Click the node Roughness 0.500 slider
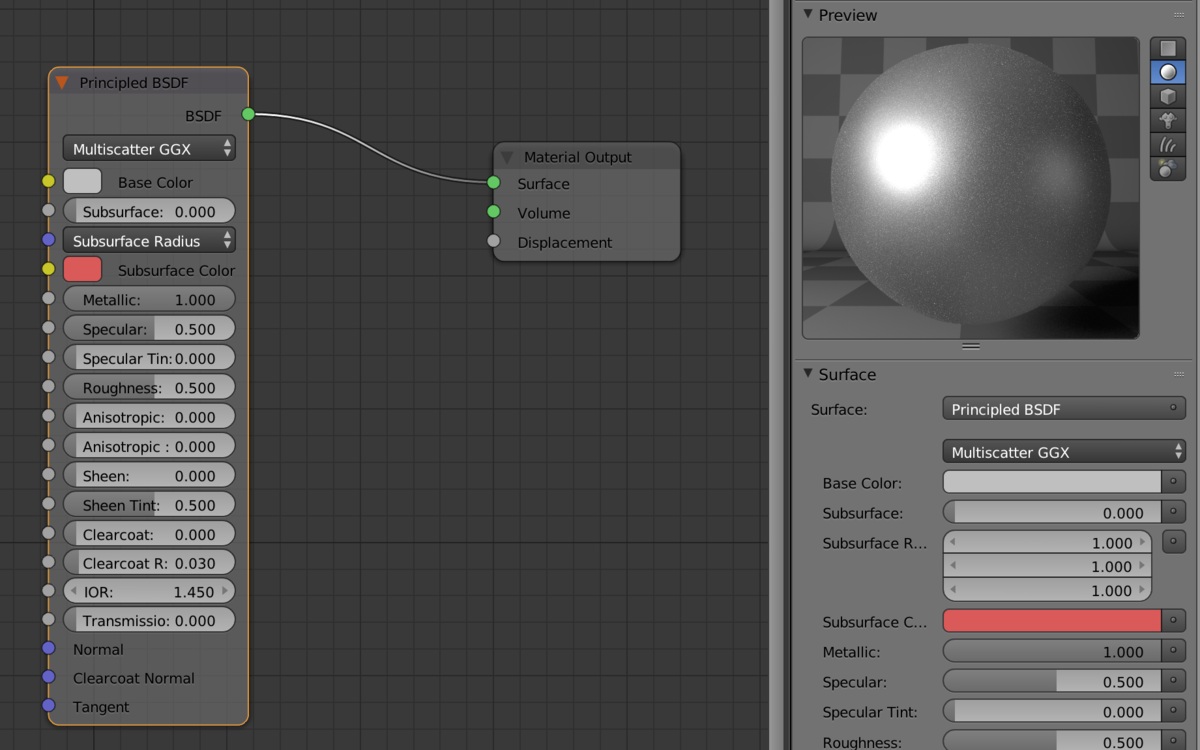Image resolution: width=1200 pixels, height=750 pixels. pyautogui.click(x=149, y=387)
